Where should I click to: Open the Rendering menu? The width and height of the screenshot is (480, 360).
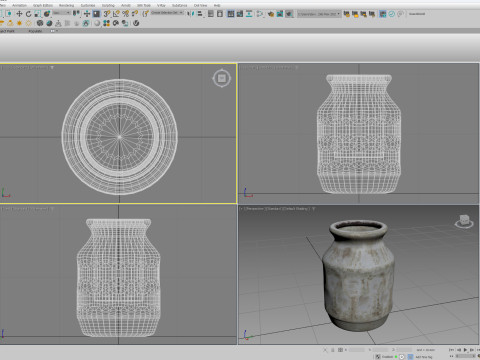(66, 5)
